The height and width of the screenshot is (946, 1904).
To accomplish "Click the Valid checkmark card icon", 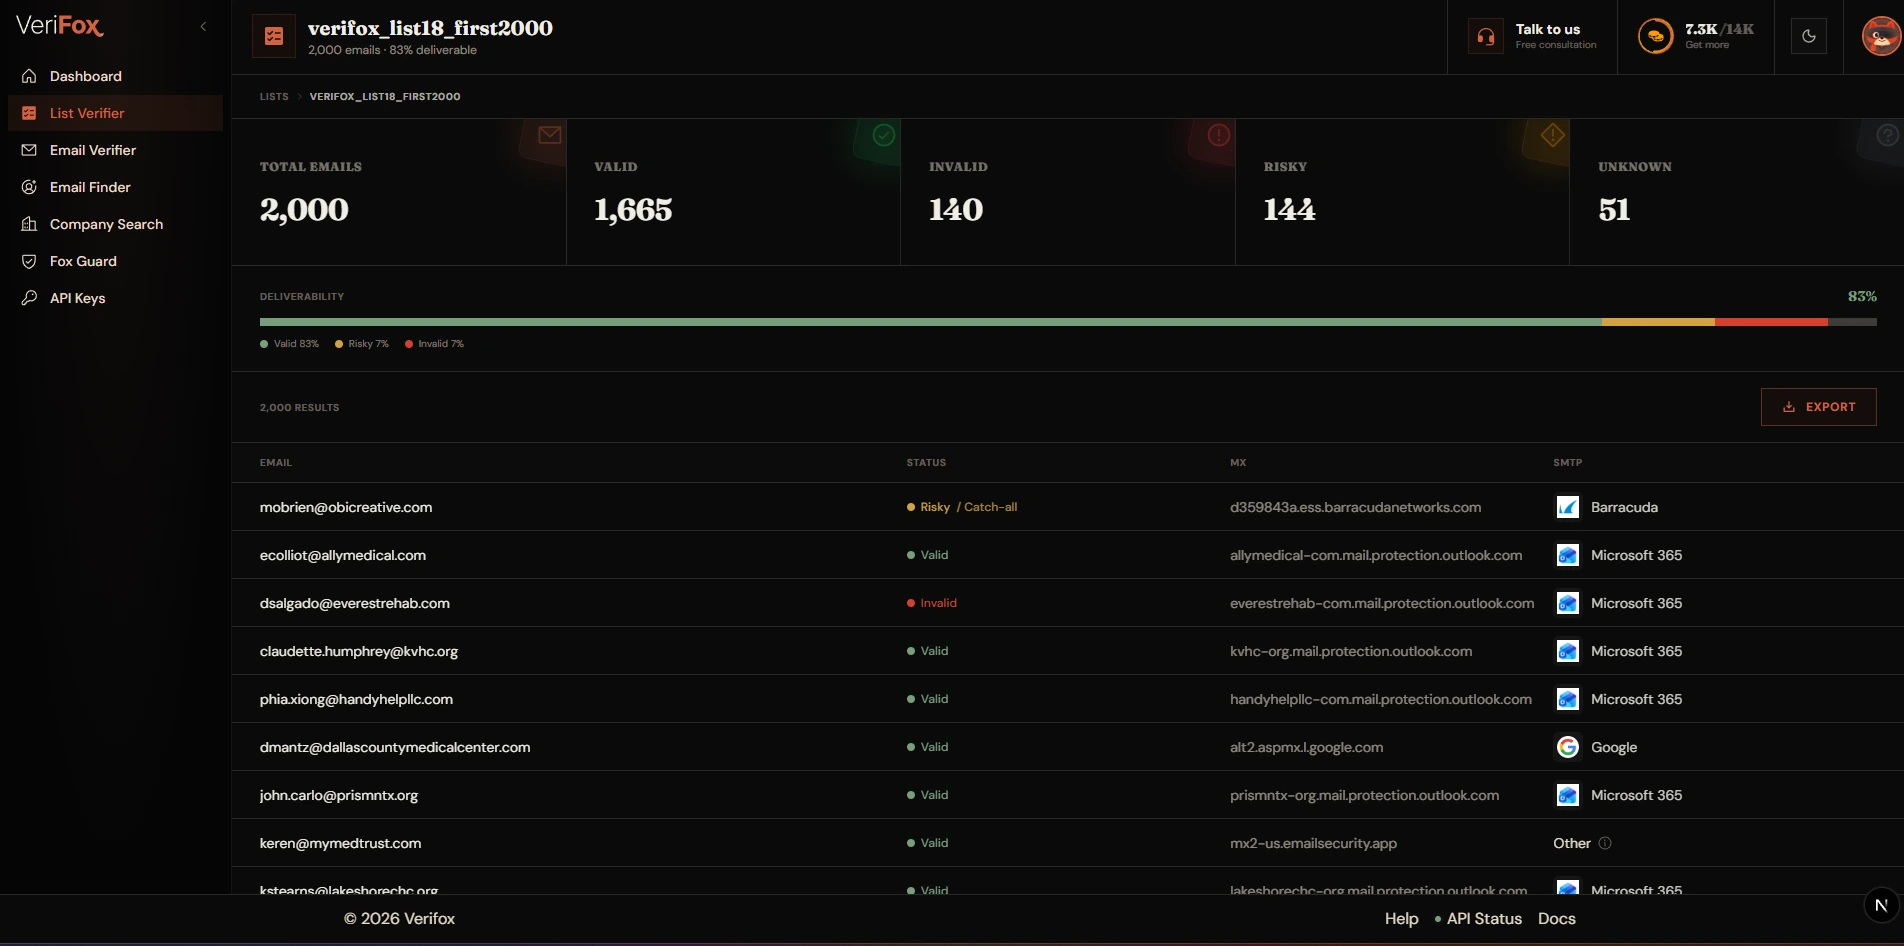I will click(x=884, y=135).
